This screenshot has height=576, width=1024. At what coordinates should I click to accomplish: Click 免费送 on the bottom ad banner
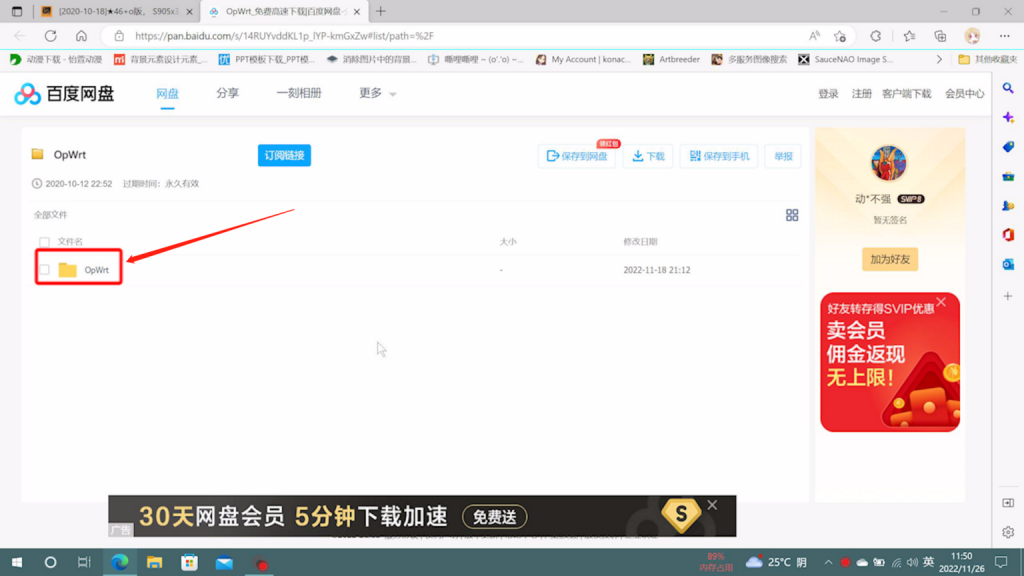click(x=494, y=517)
